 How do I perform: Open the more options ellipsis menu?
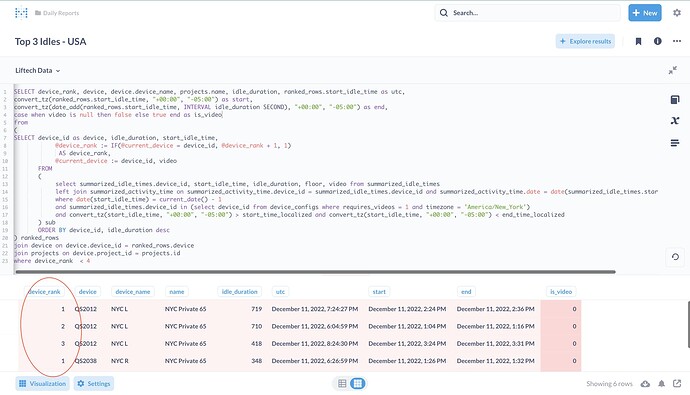coord(677,41)
